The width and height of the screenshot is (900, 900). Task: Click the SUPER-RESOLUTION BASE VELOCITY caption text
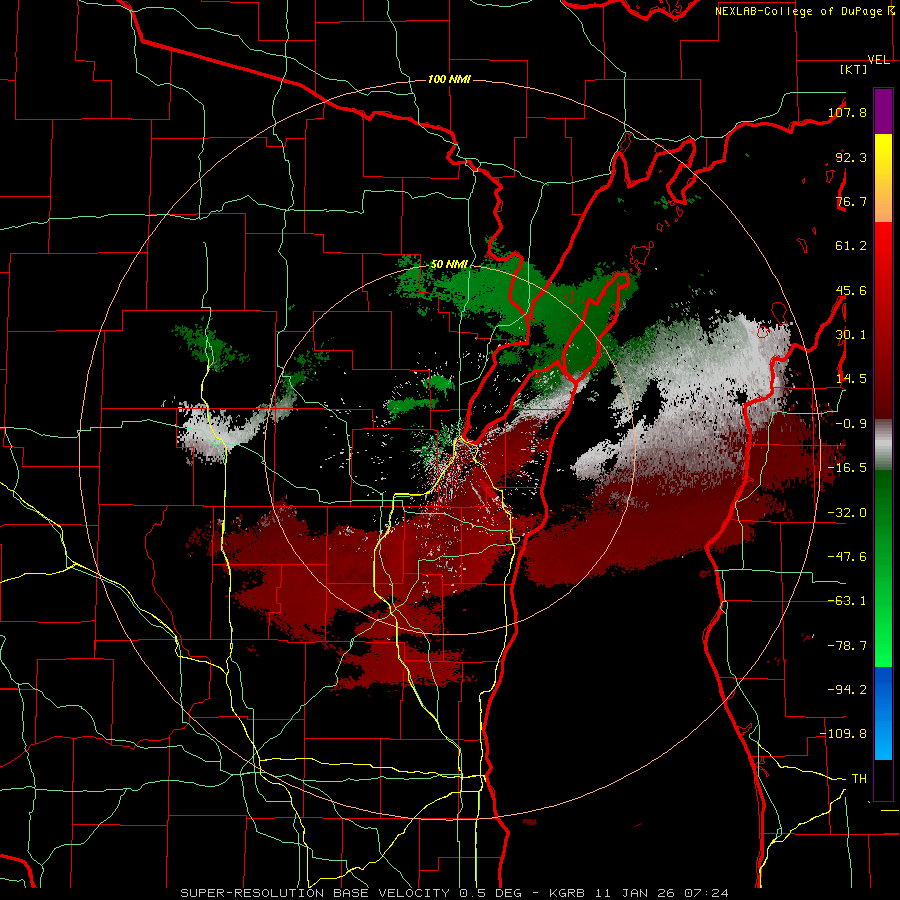pyautogui.click(x=315, y=893)
